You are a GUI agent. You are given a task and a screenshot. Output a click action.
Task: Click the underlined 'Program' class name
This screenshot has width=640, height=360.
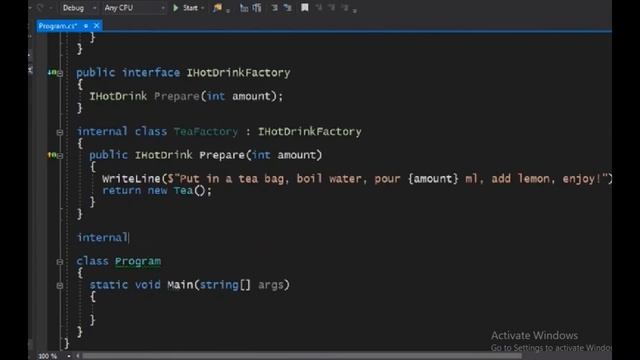(x=138, y=261)
